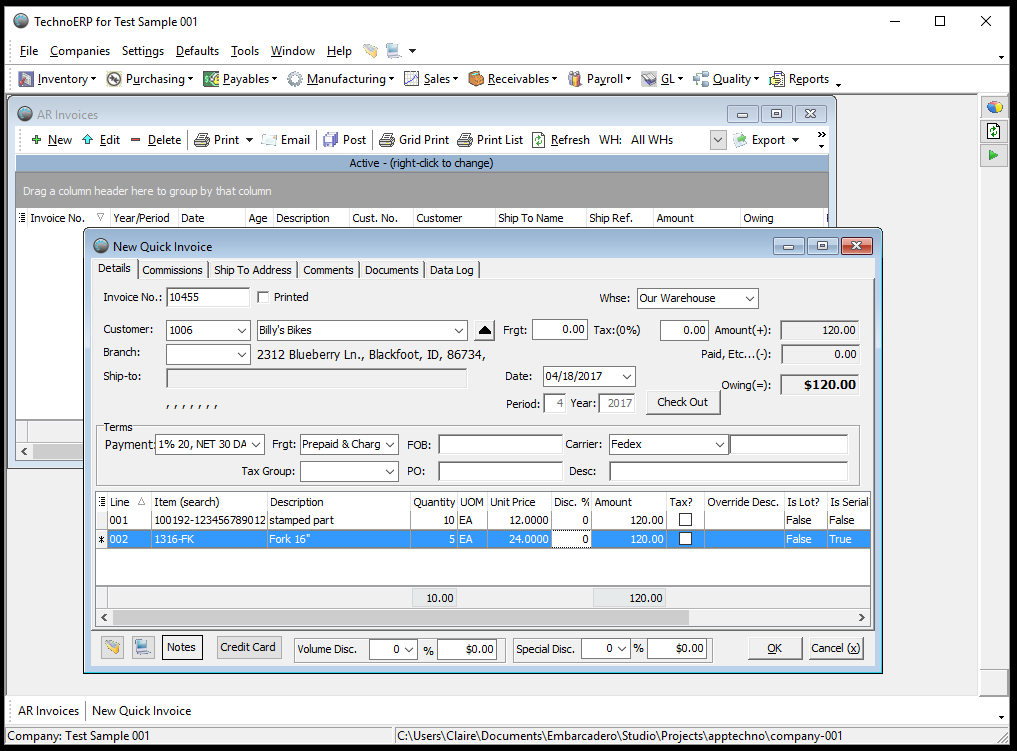Open the Payment terms dropdown
The image size is (1017, 751).
point(257,444)
